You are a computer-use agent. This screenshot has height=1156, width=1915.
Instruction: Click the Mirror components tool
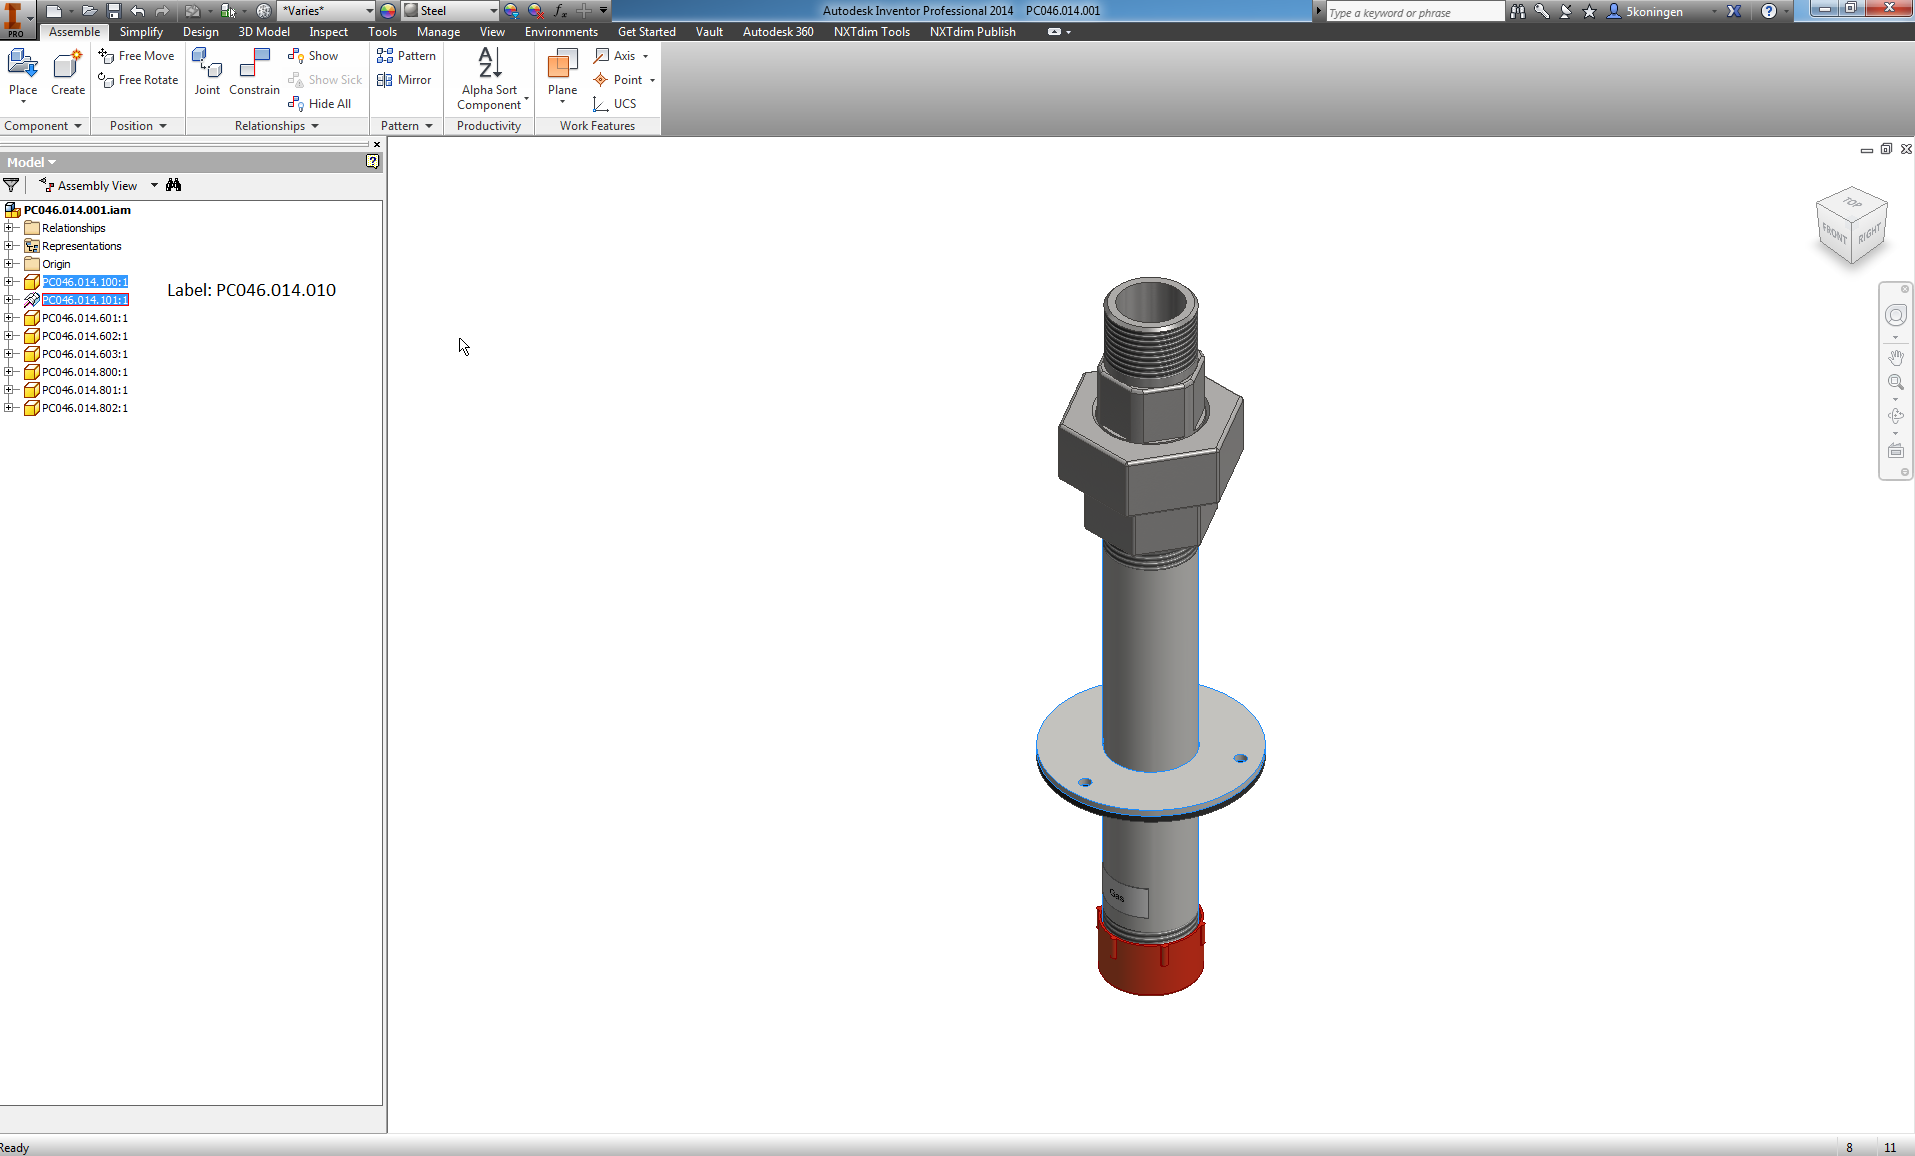405,79
